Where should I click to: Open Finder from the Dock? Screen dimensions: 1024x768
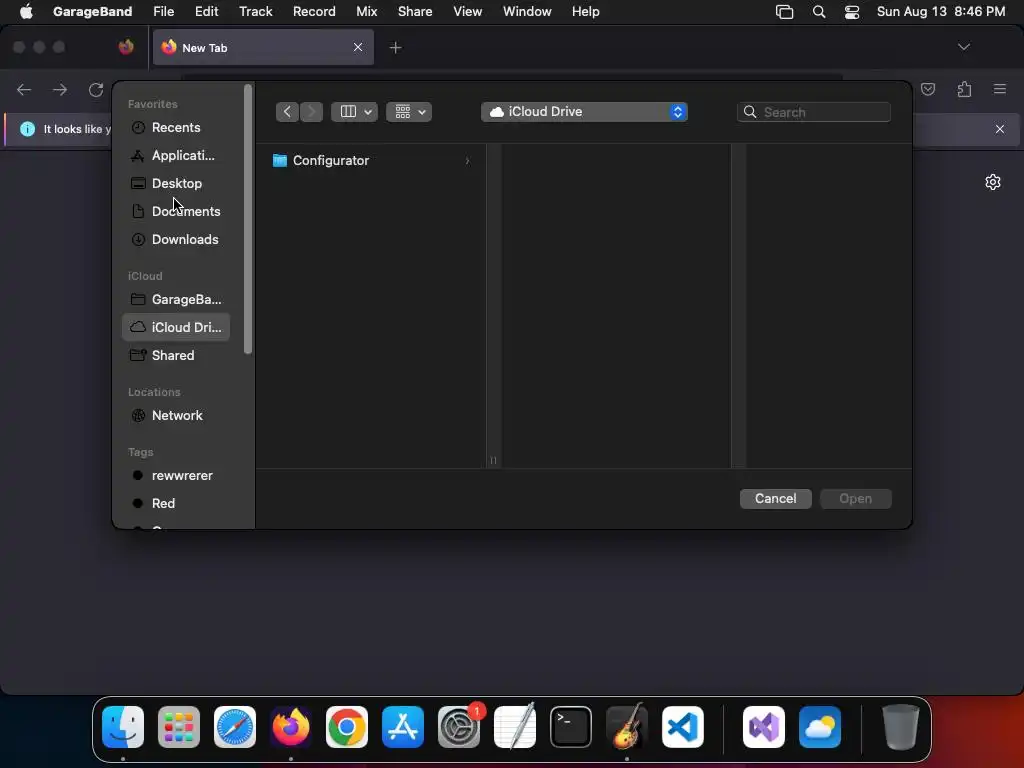123,727
